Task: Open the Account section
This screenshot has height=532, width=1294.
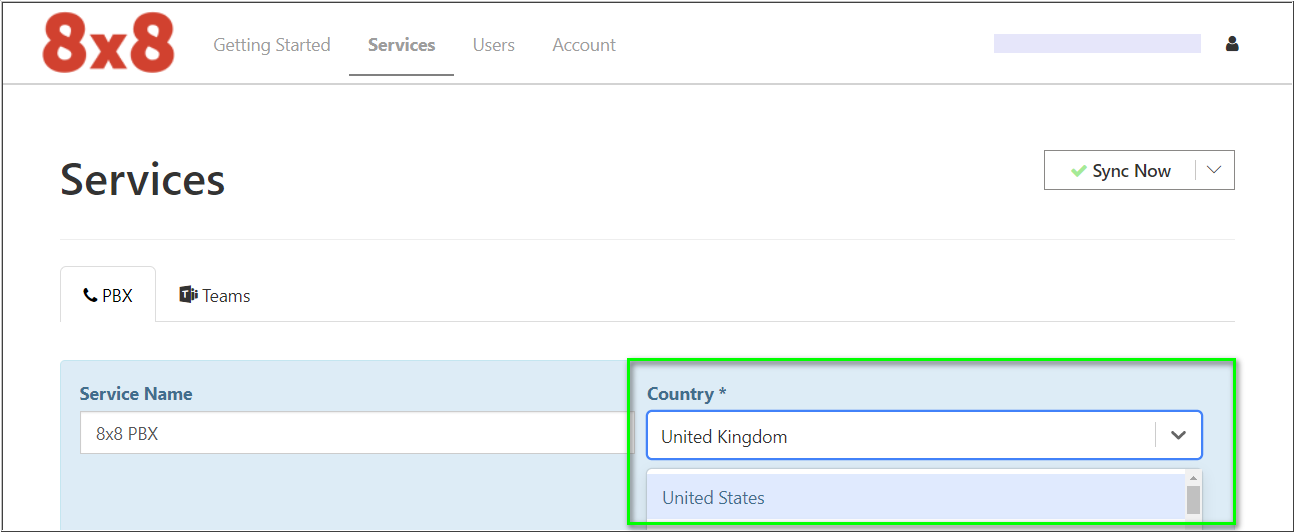Action: 584,45
